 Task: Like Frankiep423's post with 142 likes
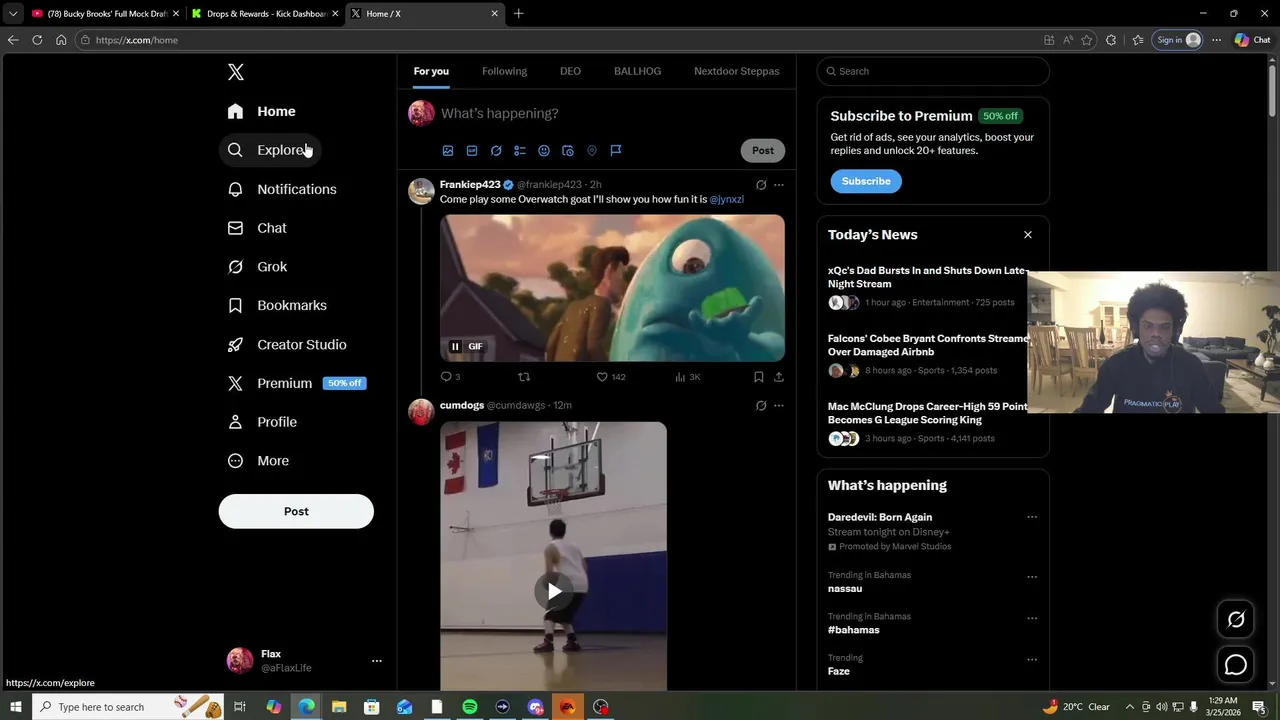click(611, 377)
